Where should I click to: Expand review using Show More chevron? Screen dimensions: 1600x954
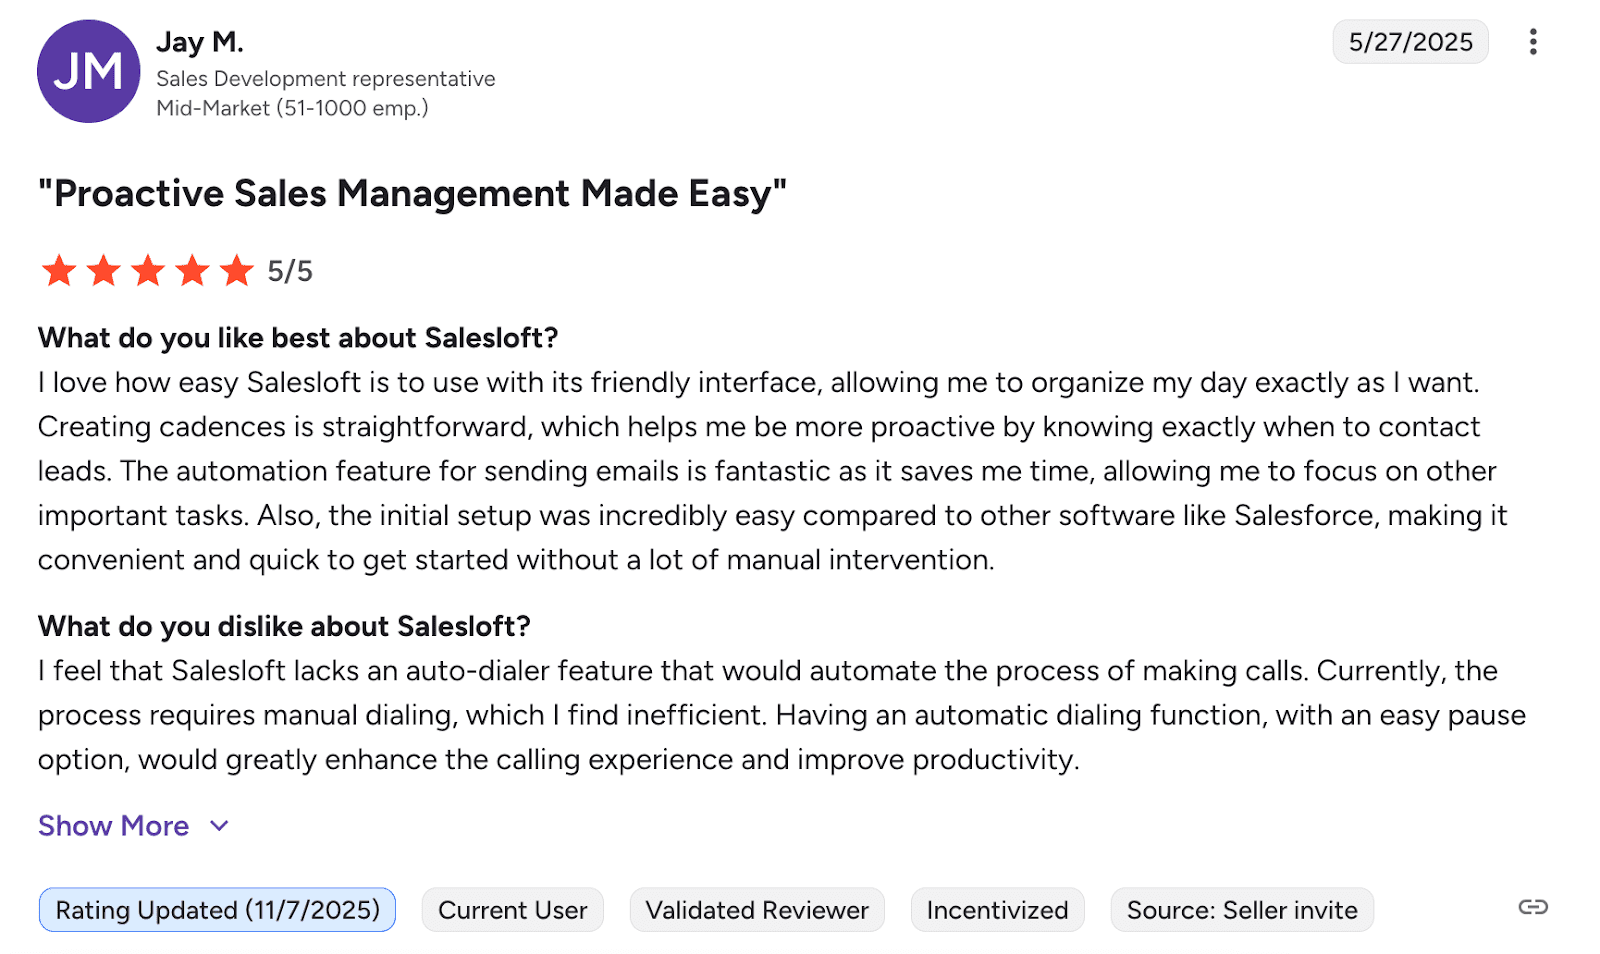coord(220,826)
